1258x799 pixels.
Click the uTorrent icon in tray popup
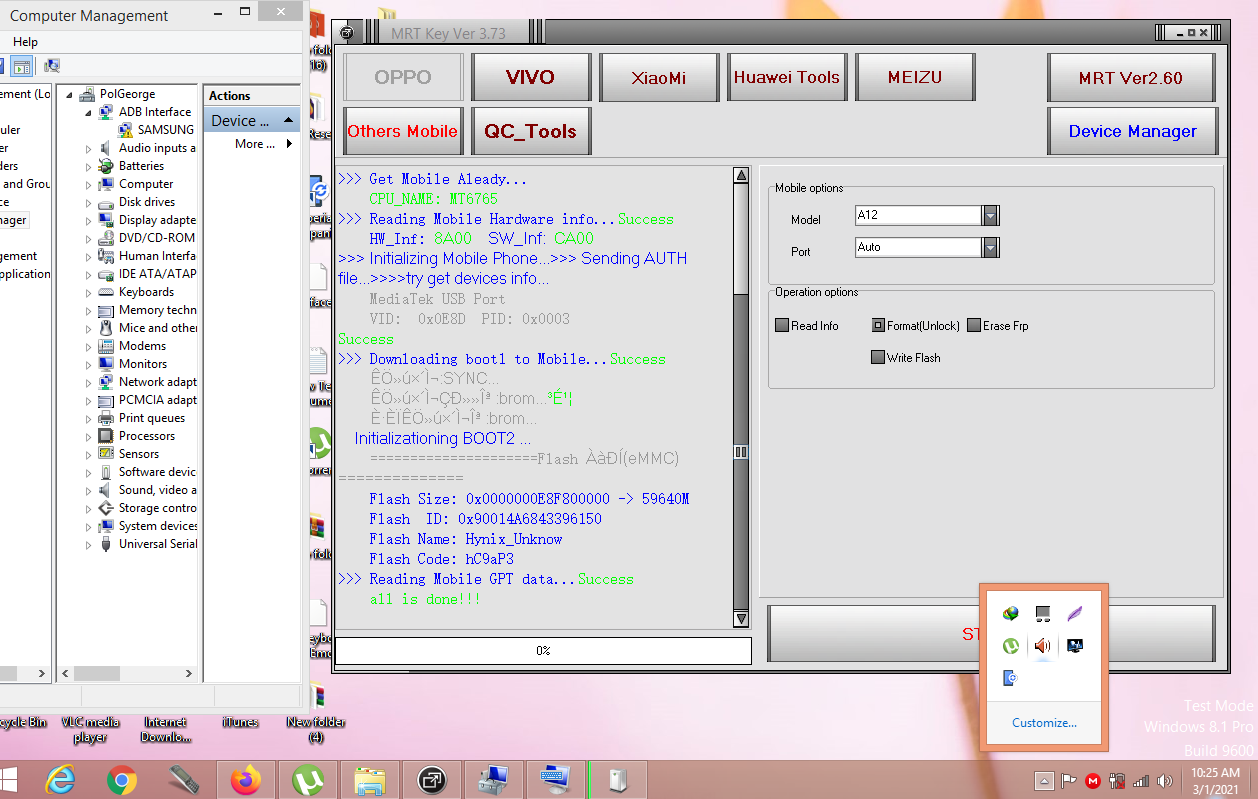1011,646
